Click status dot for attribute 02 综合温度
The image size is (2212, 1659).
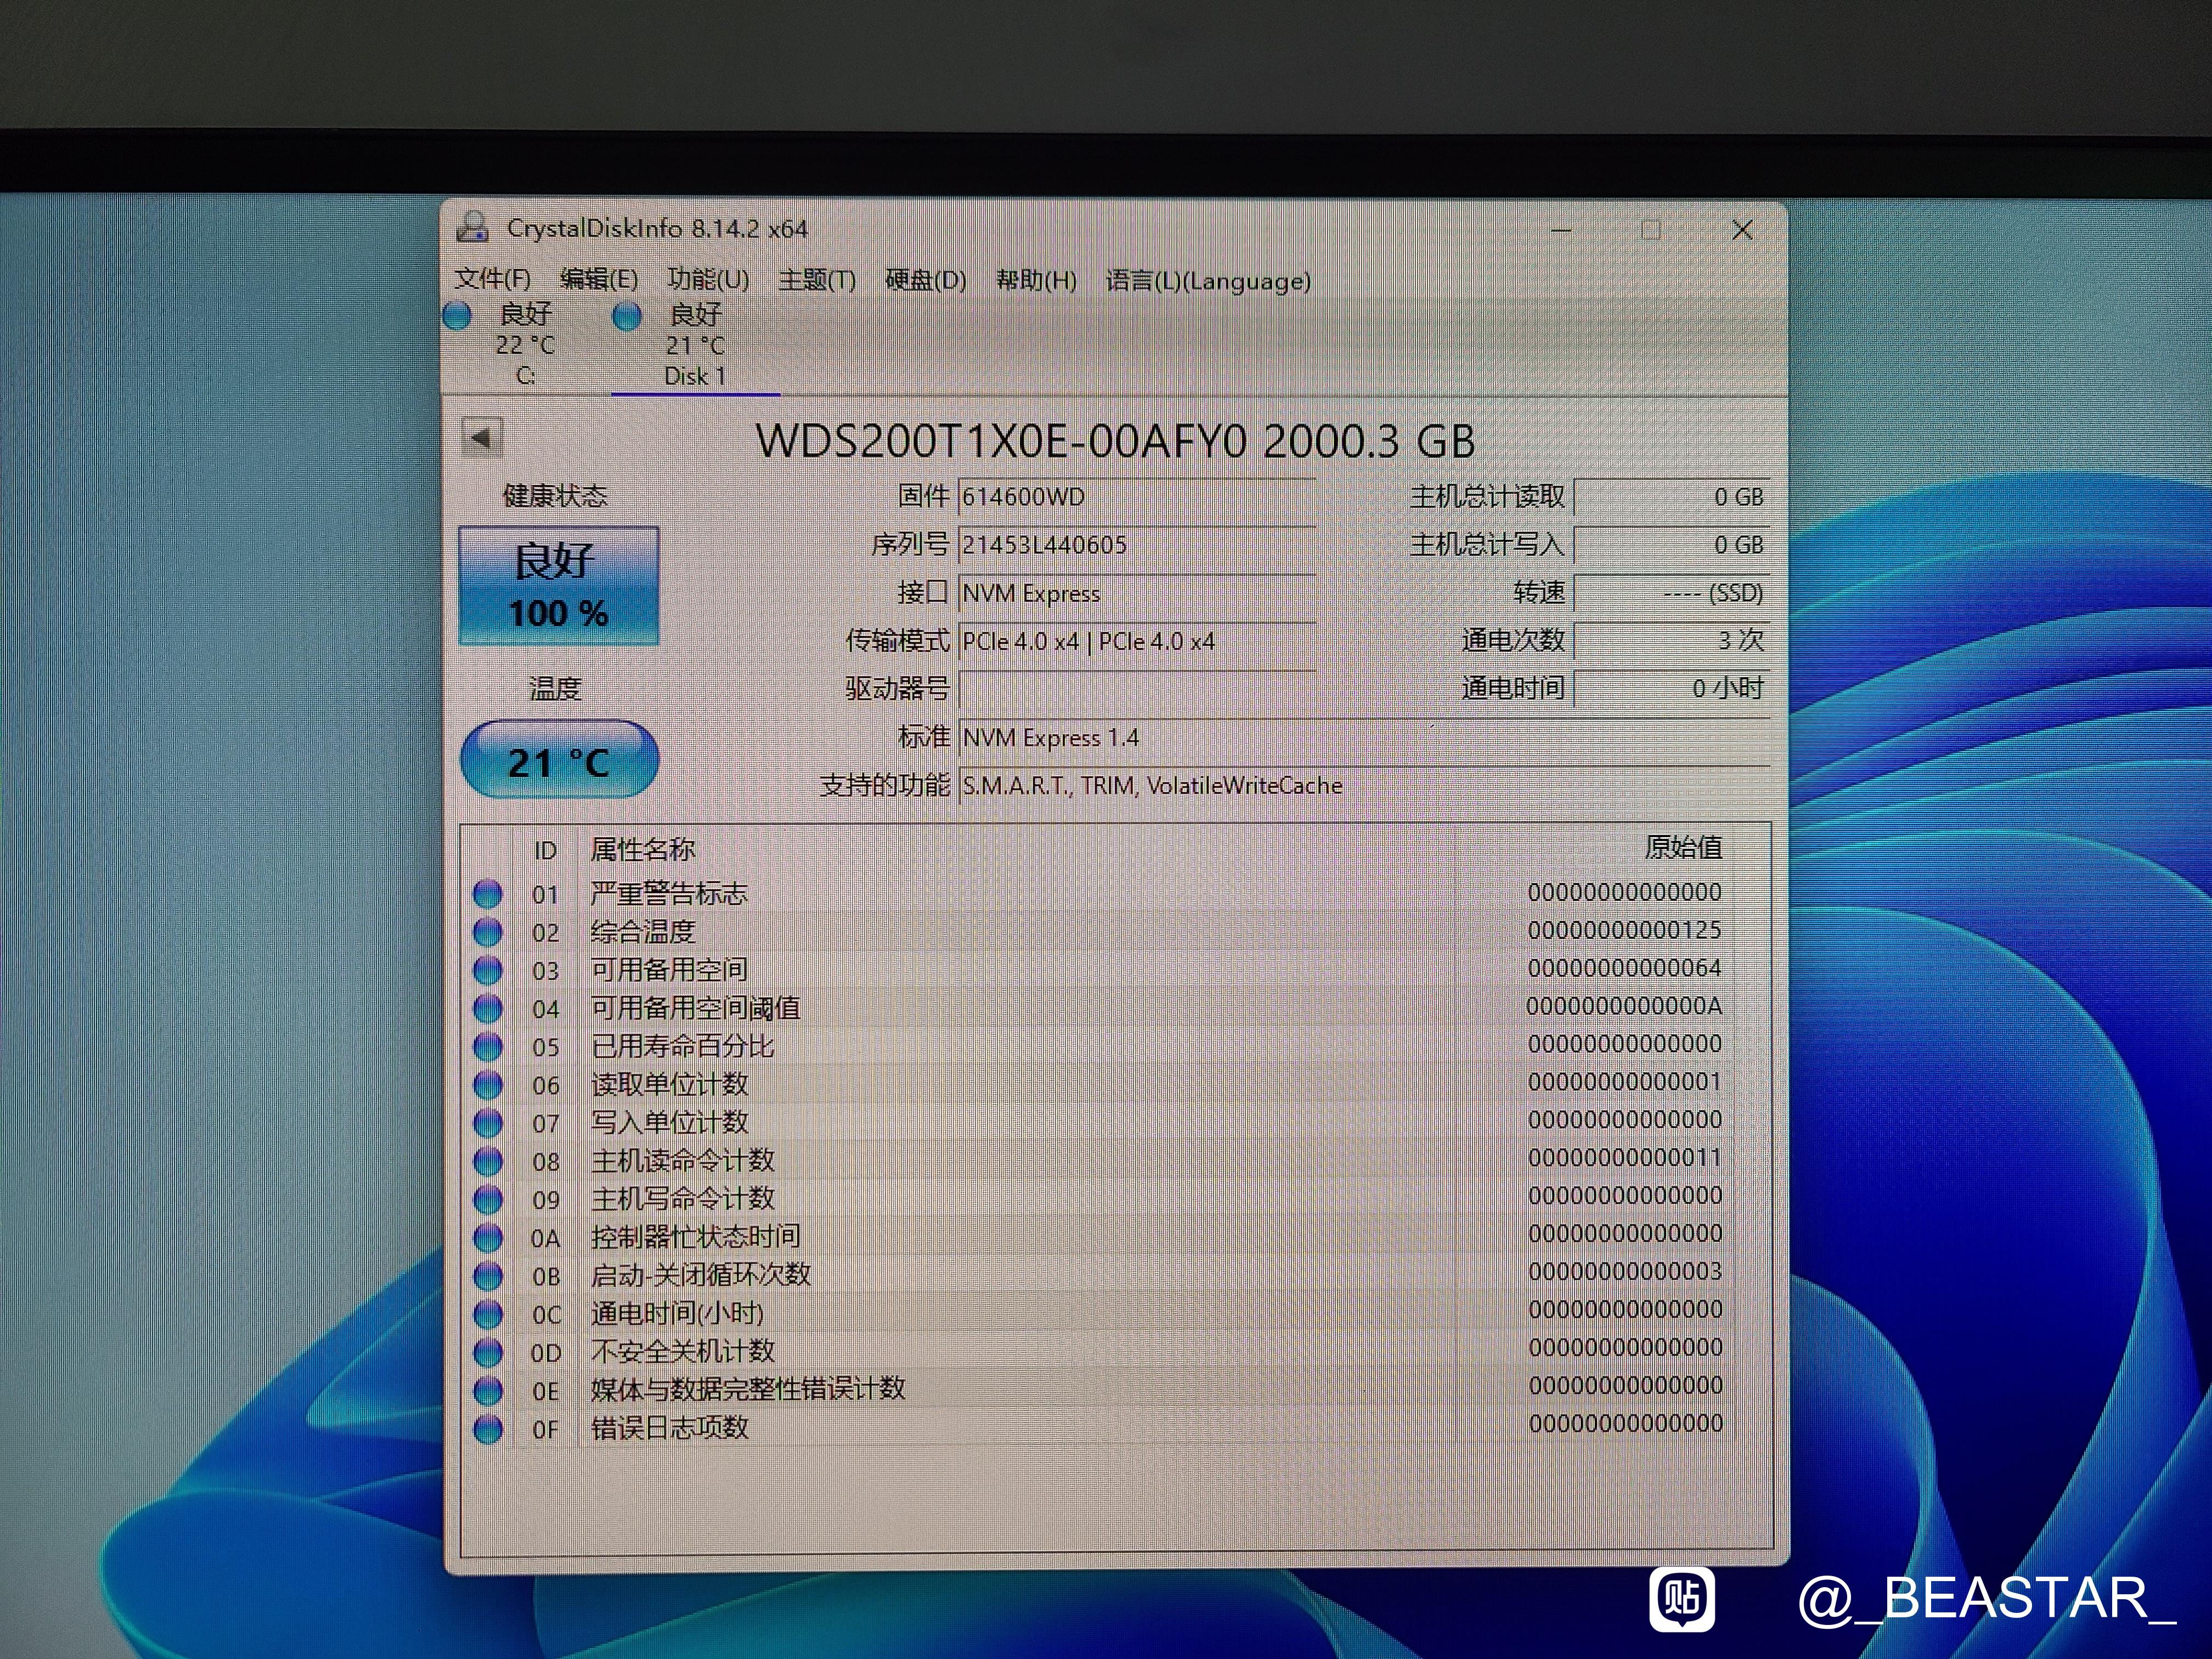(487, 931)
